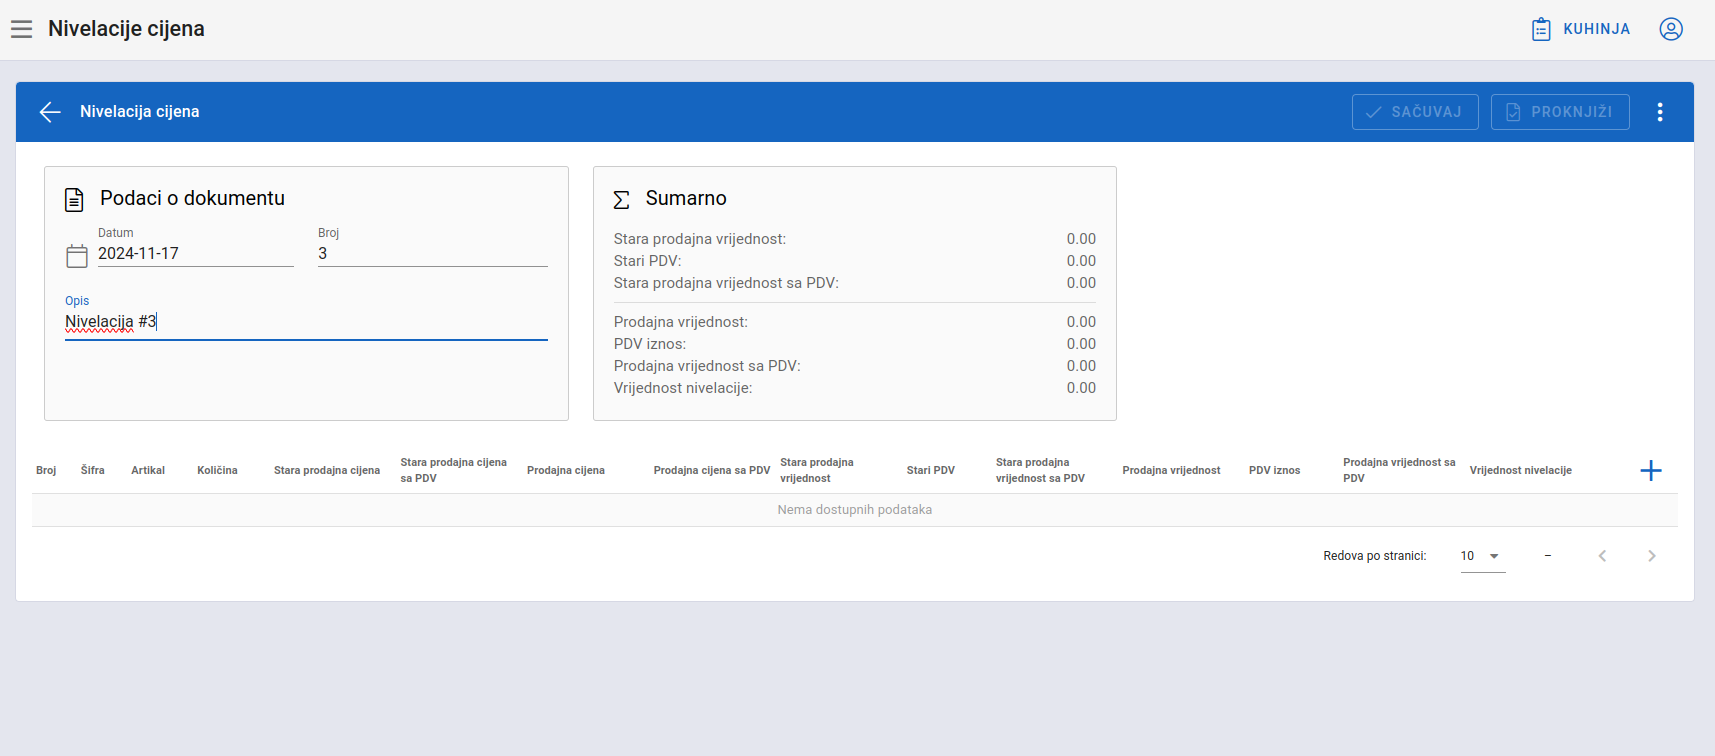Go to the next page arrow
The width and height of the screenshot is (1715, 756).
1652,556
